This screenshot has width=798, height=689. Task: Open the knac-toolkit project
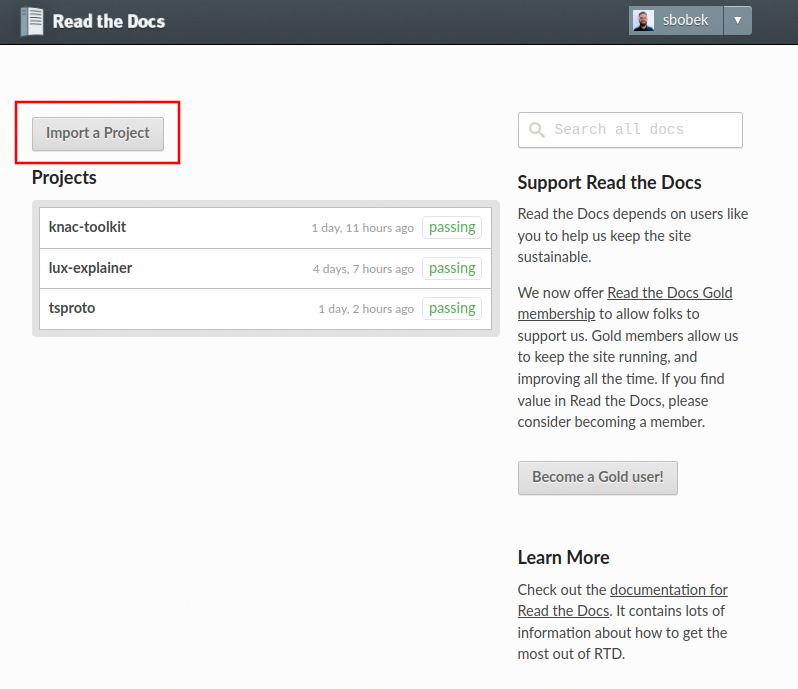point(87,227)
